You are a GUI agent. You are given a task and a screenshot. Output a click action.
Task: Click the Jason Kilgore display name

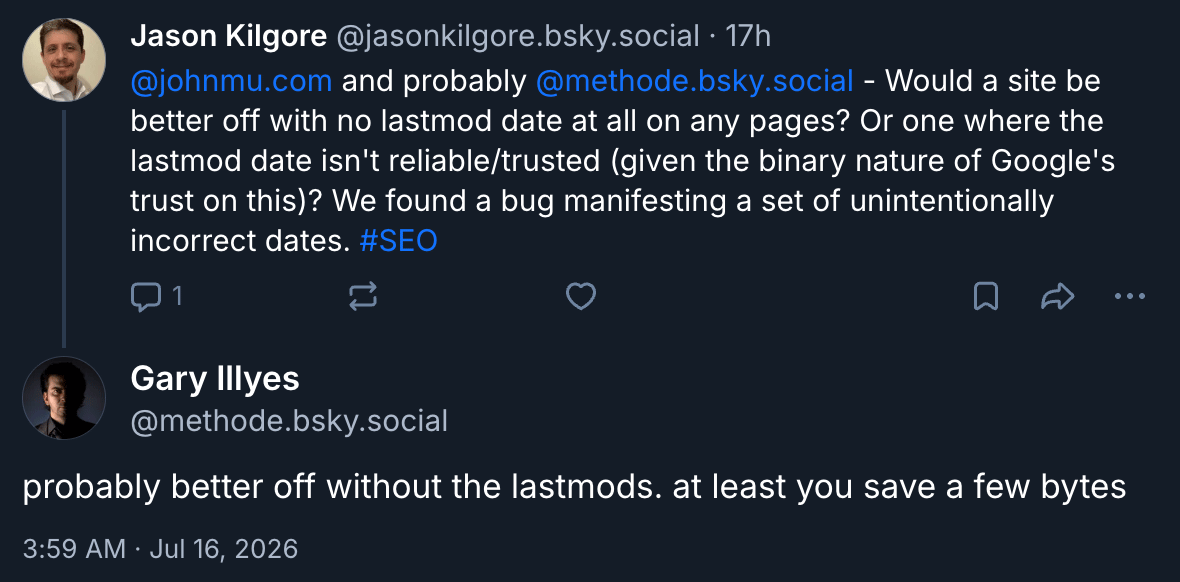click(x=229, y=35)
